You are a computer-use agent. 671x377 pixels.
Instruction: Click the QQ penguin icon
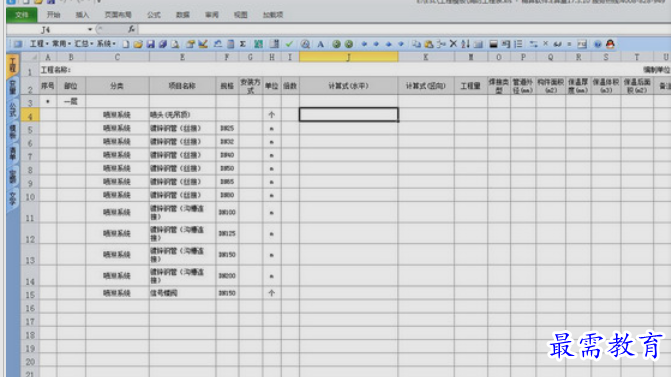pyautogui.click(x=610, y=44)
